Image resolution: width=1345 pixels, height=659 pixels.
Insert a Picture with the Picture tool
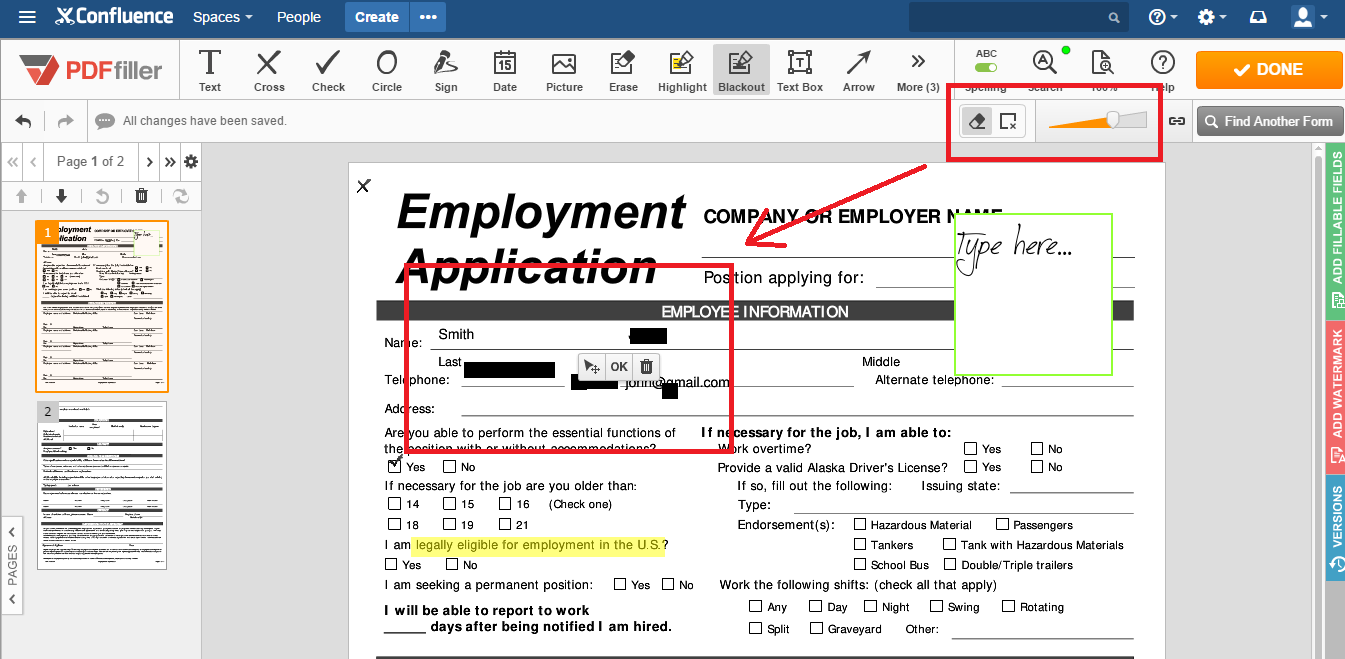click(x=564, y=70)
